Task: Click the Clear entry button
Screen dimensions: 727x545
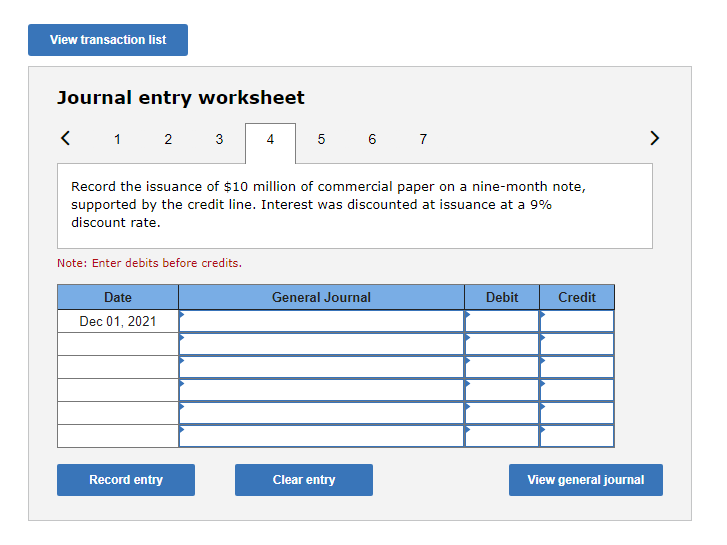Action: [304, 480]
